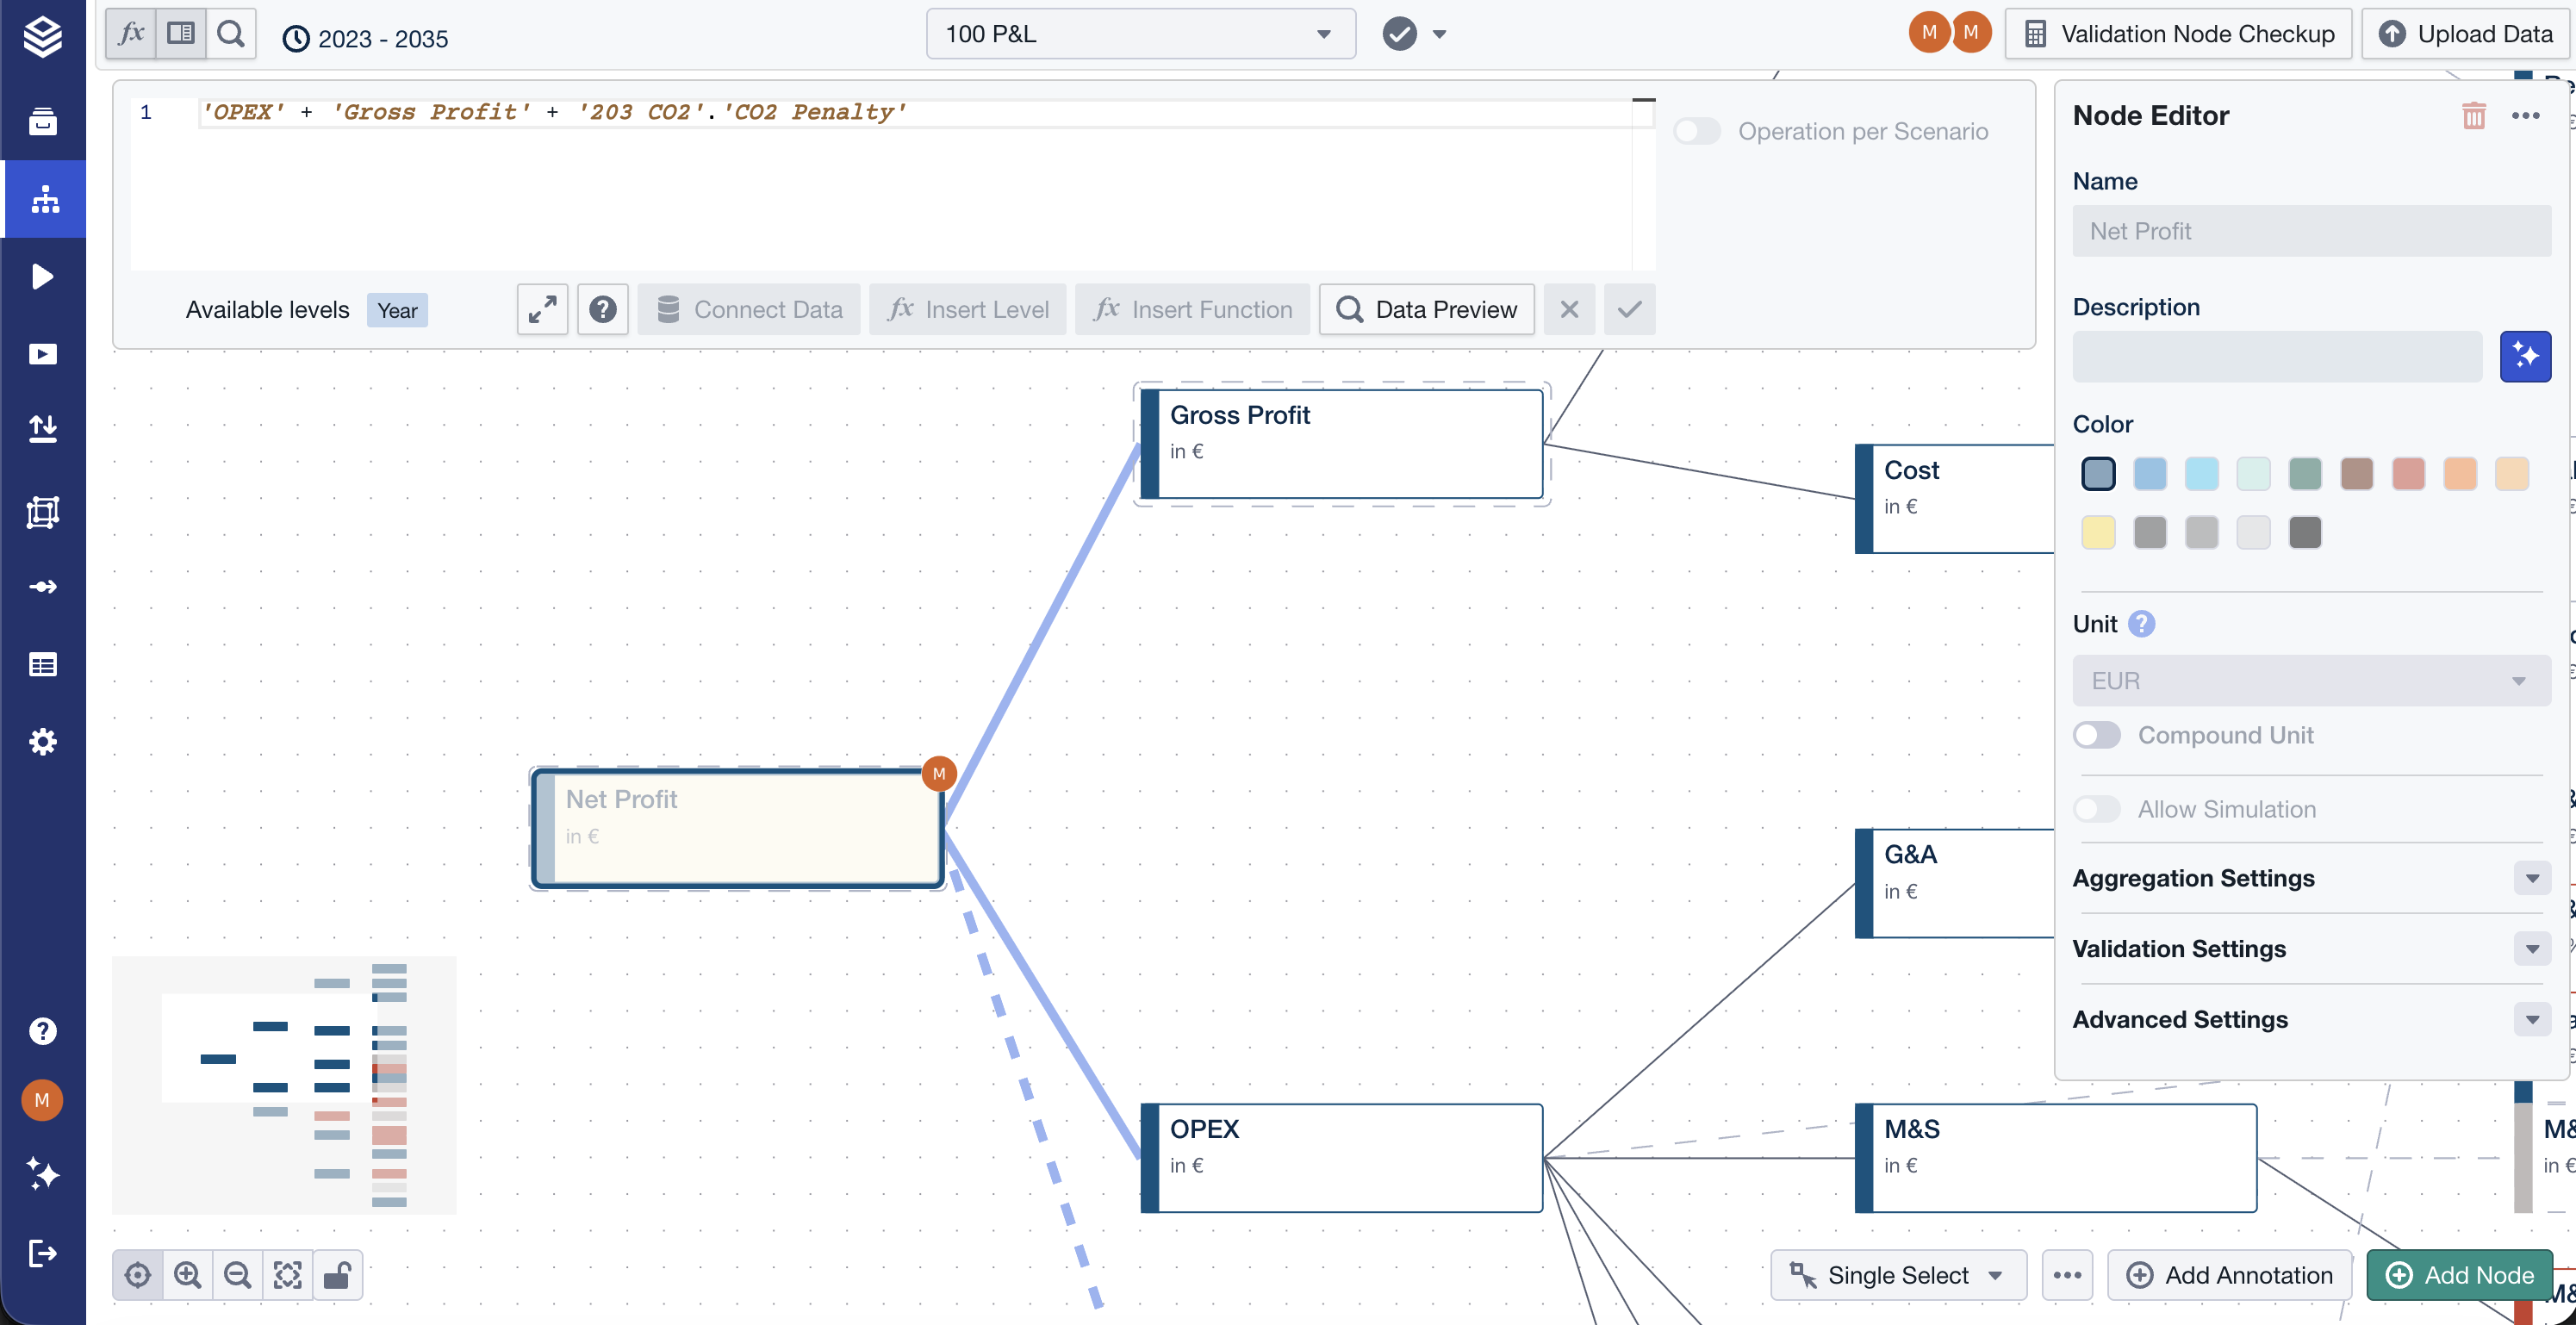Expand Aggregation Settings section
The image size is (2576, 1325).
tap(2531, 878)
